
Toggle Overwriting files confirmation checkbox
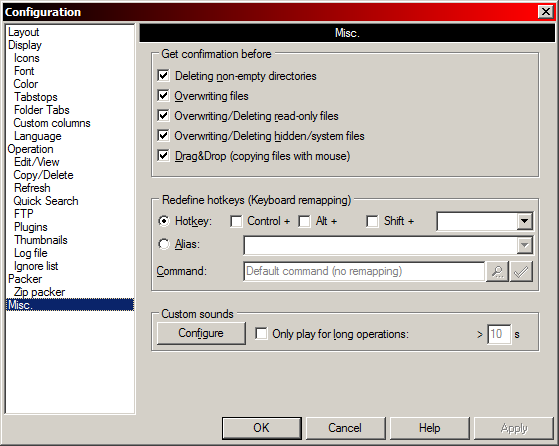pyautogui.click(x=163, y=96)
